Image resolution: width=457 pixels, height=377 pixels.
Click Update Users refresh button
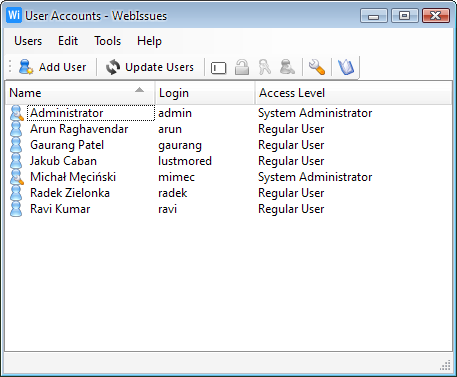pos(150,67)
